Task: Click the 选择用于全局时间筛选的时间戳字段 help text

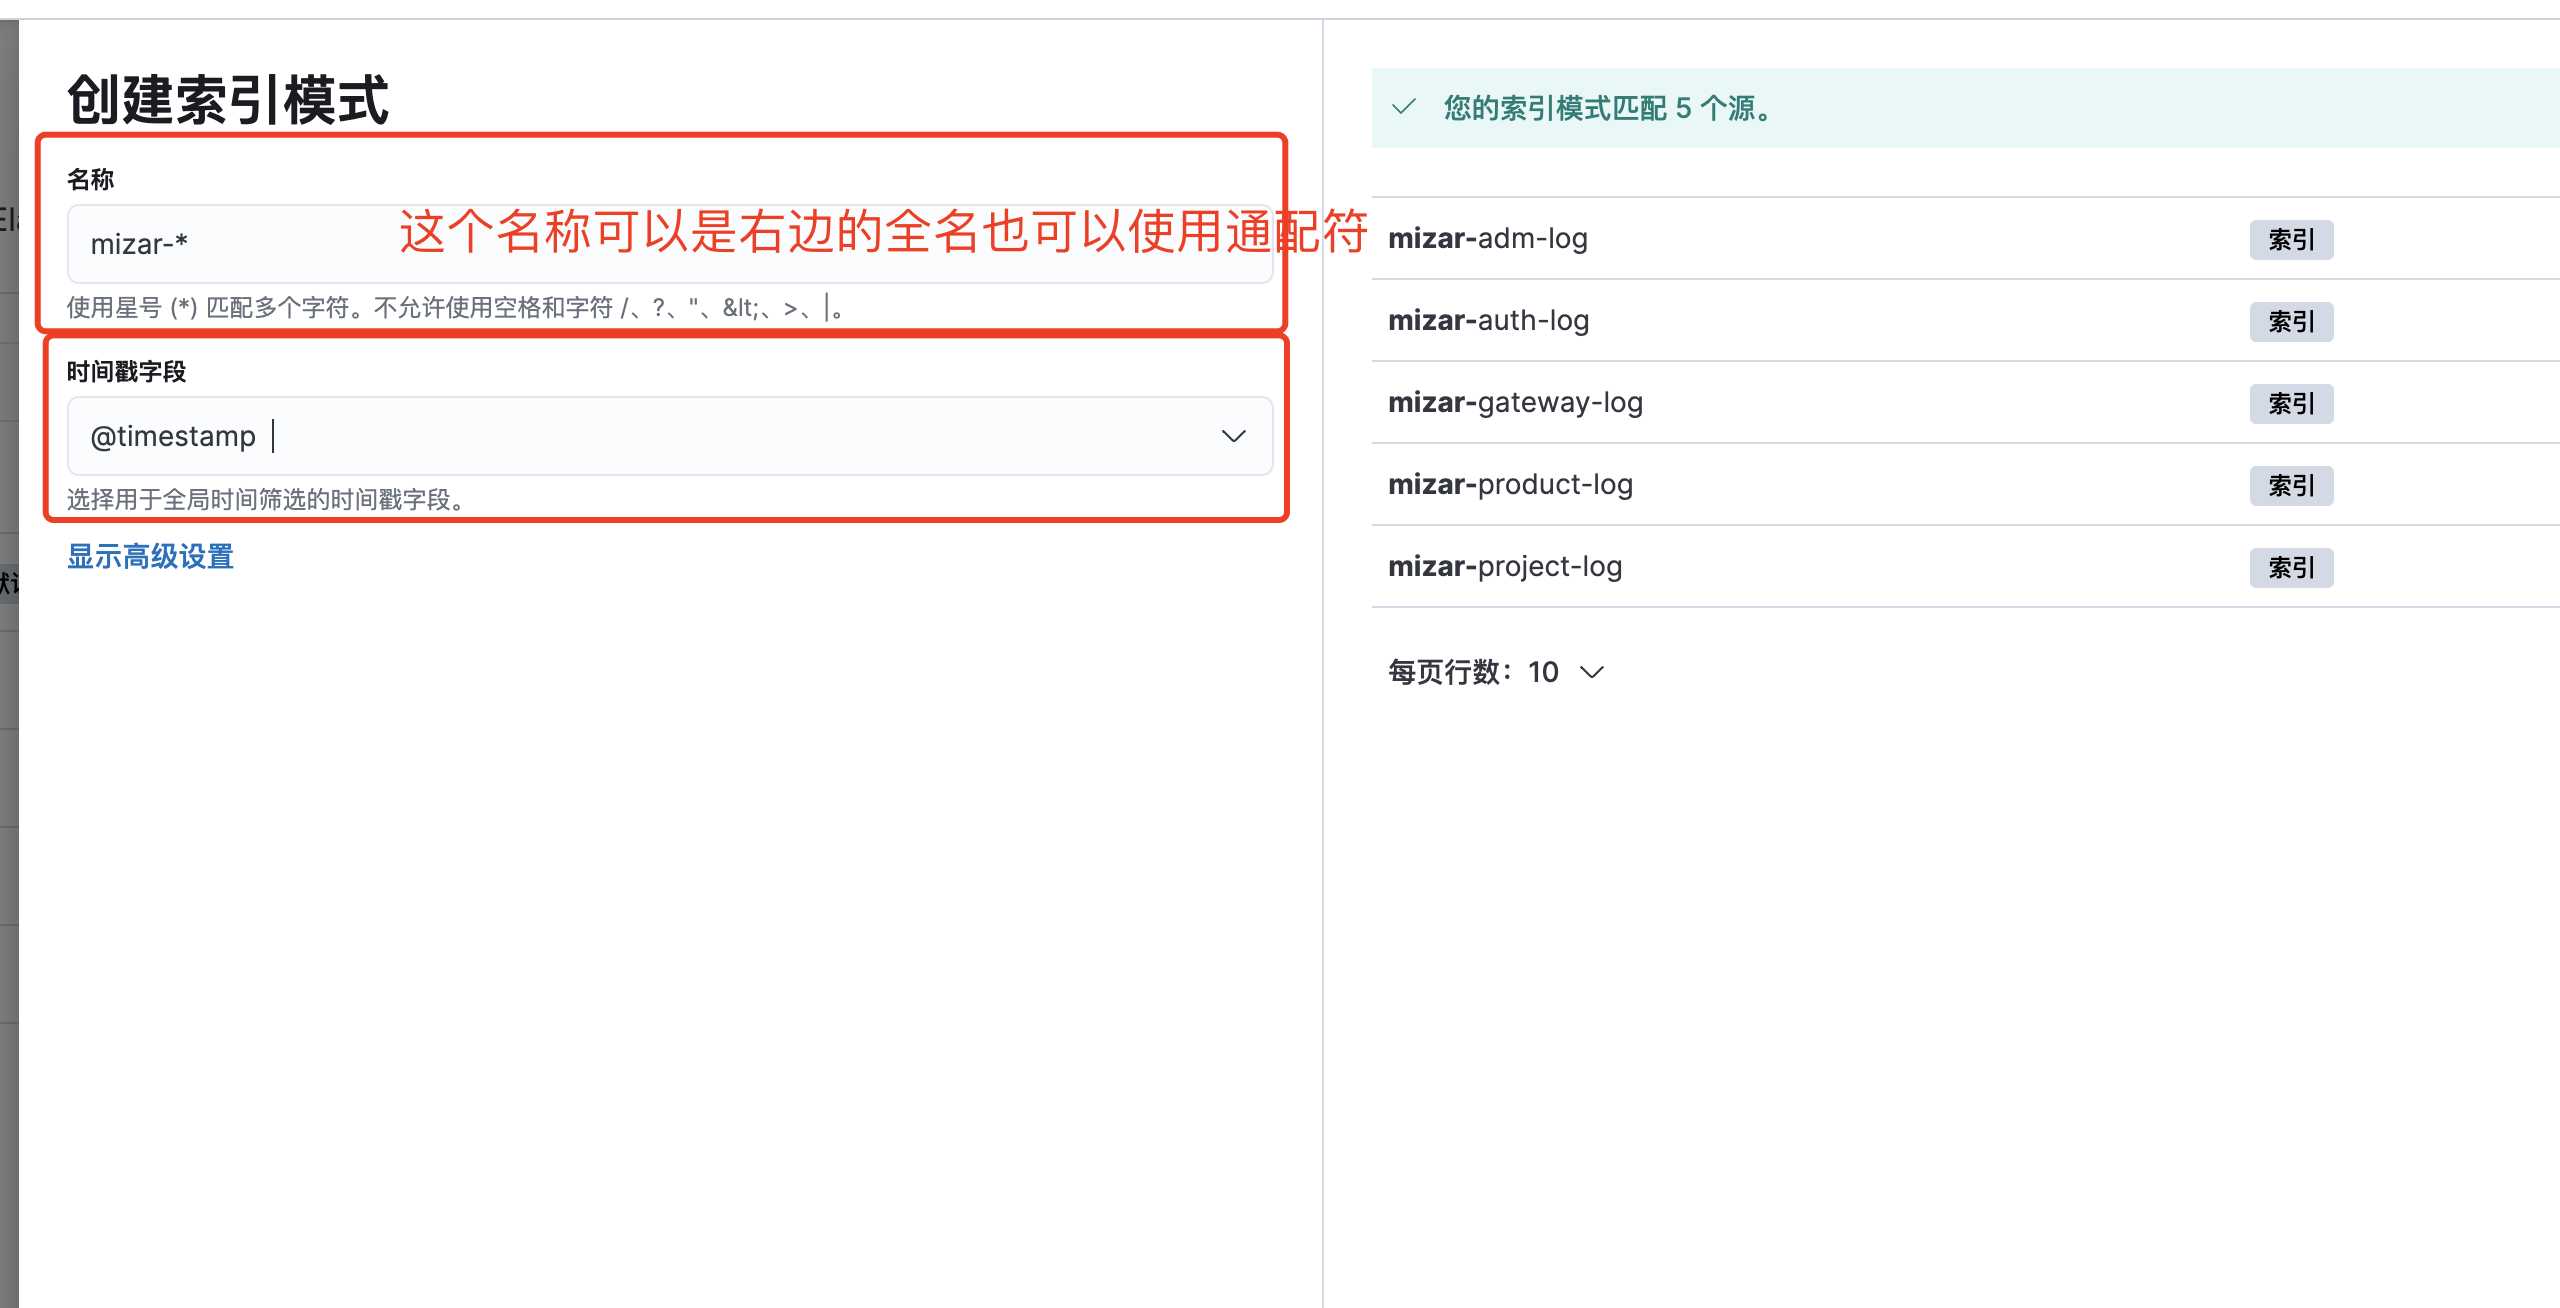Action: tap(268, 499)
